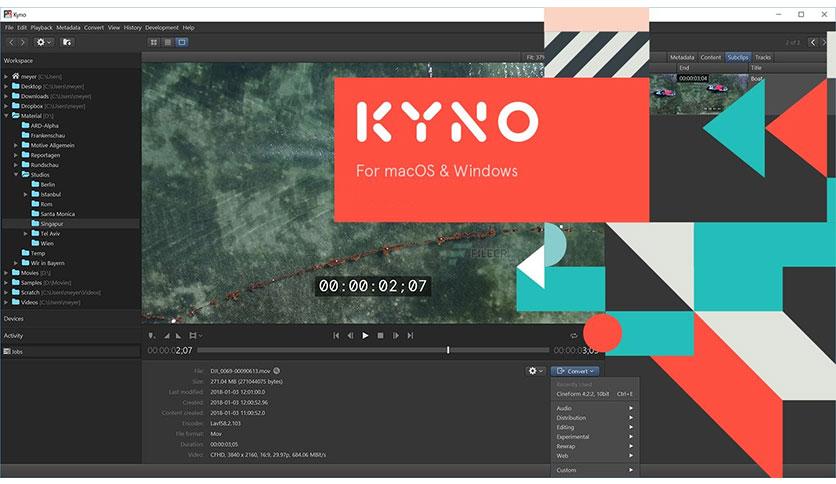Image resolution: width=836 pixels, height=484 pixels.
Task: Go forward with the right navigation arrow
Action: pos(22,42)
